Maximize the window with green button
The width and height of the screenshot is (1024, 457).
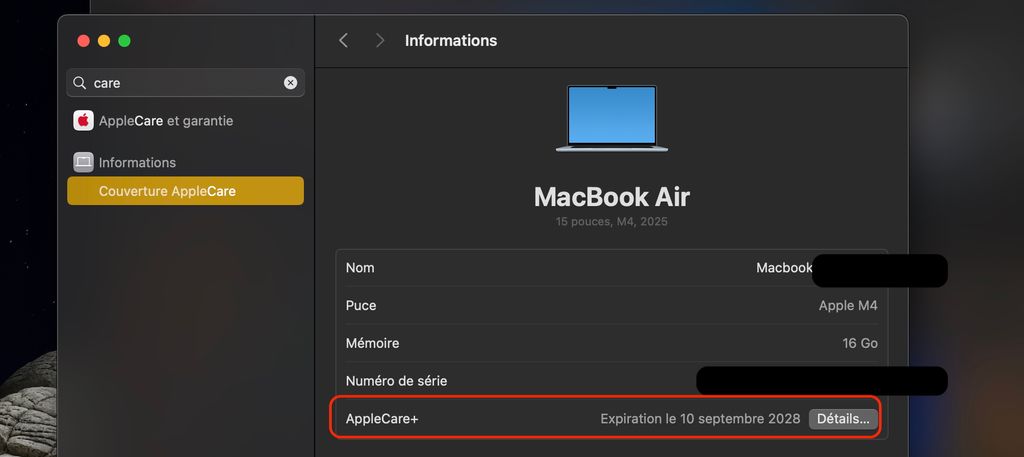coord(124,41)
